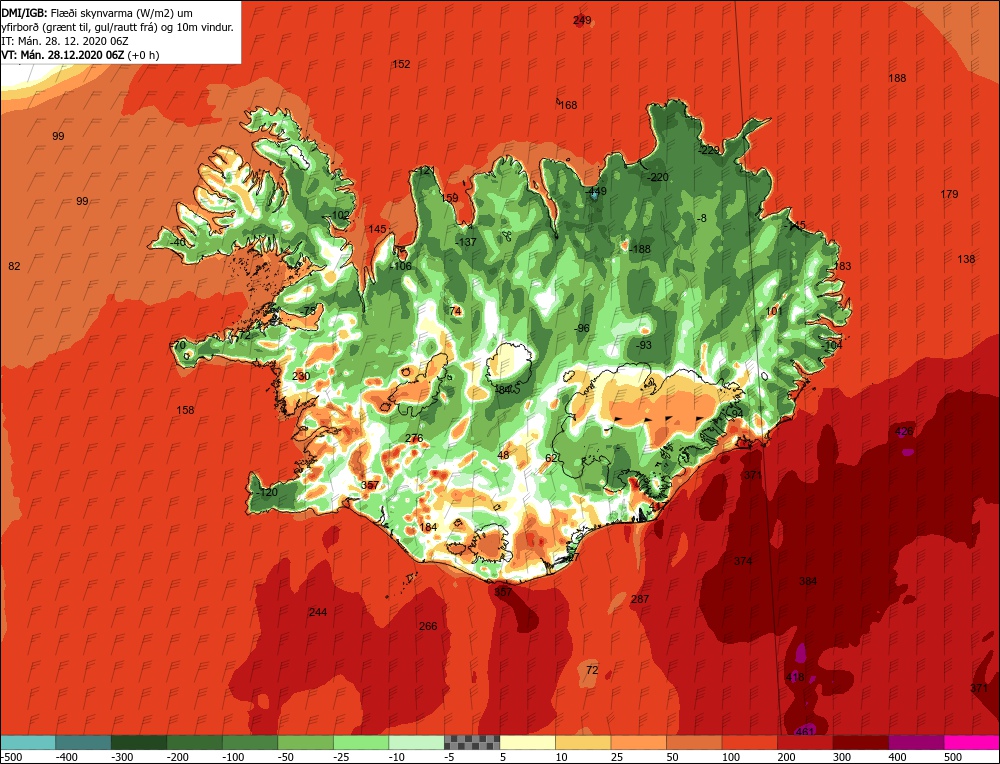The width and height of the screenshot is (1000, 764).
Task: Click the value '-96' in central Iceland
Action: click(581, 328)
